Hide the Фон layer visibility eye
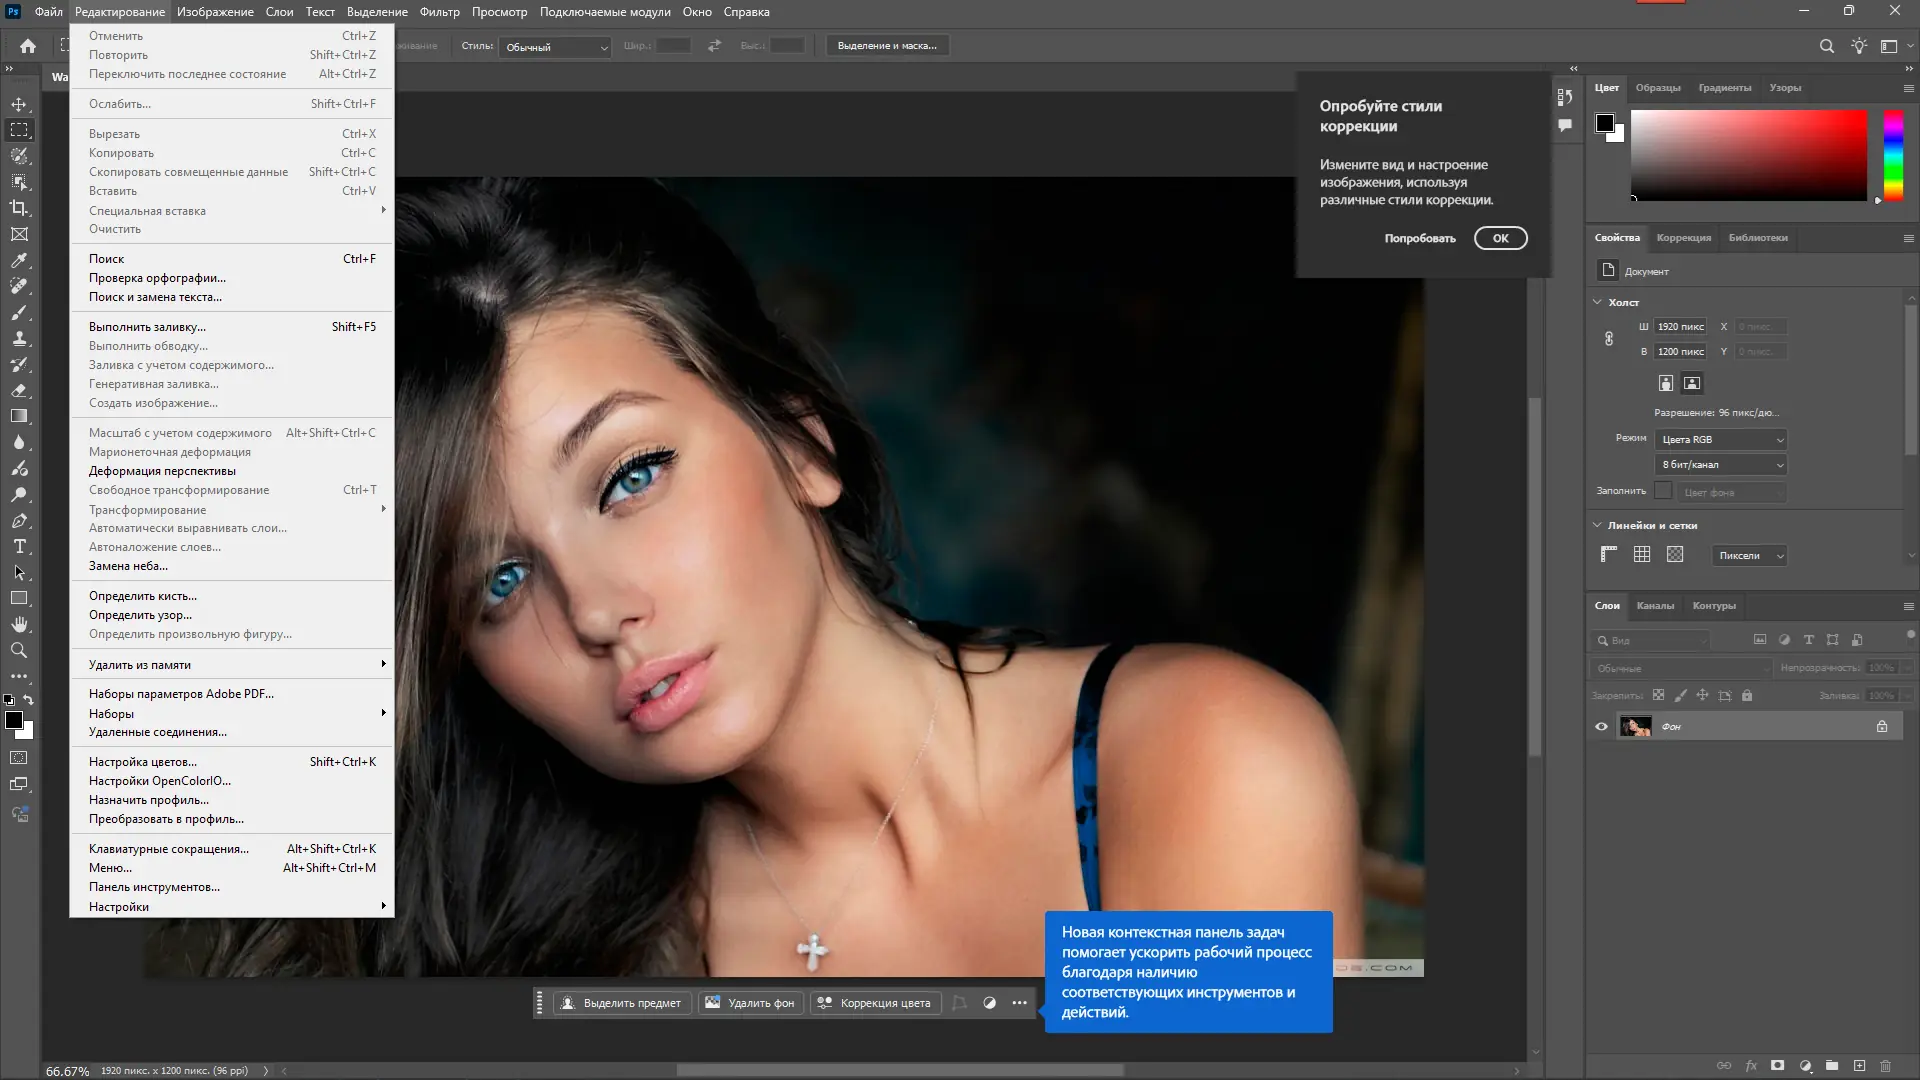 pyautogui.click(x=1601, y=727)
